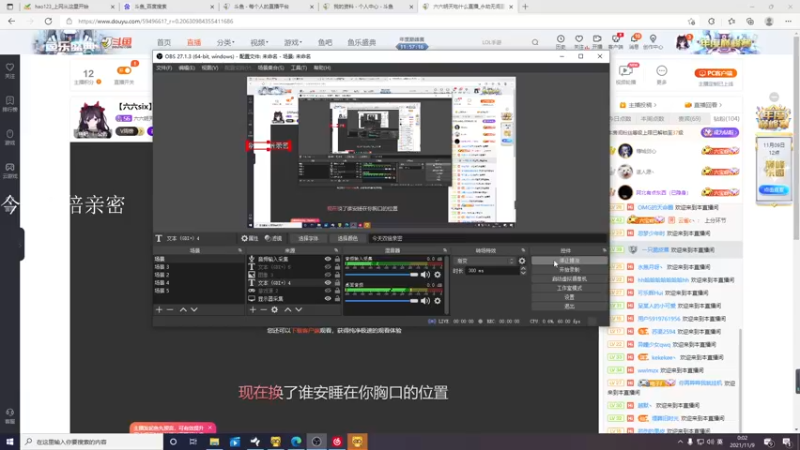Viewport: 800px width, 450px height.
Task: Open the 编辑(E) menu in OBS
Action: [x=186, y=67]
